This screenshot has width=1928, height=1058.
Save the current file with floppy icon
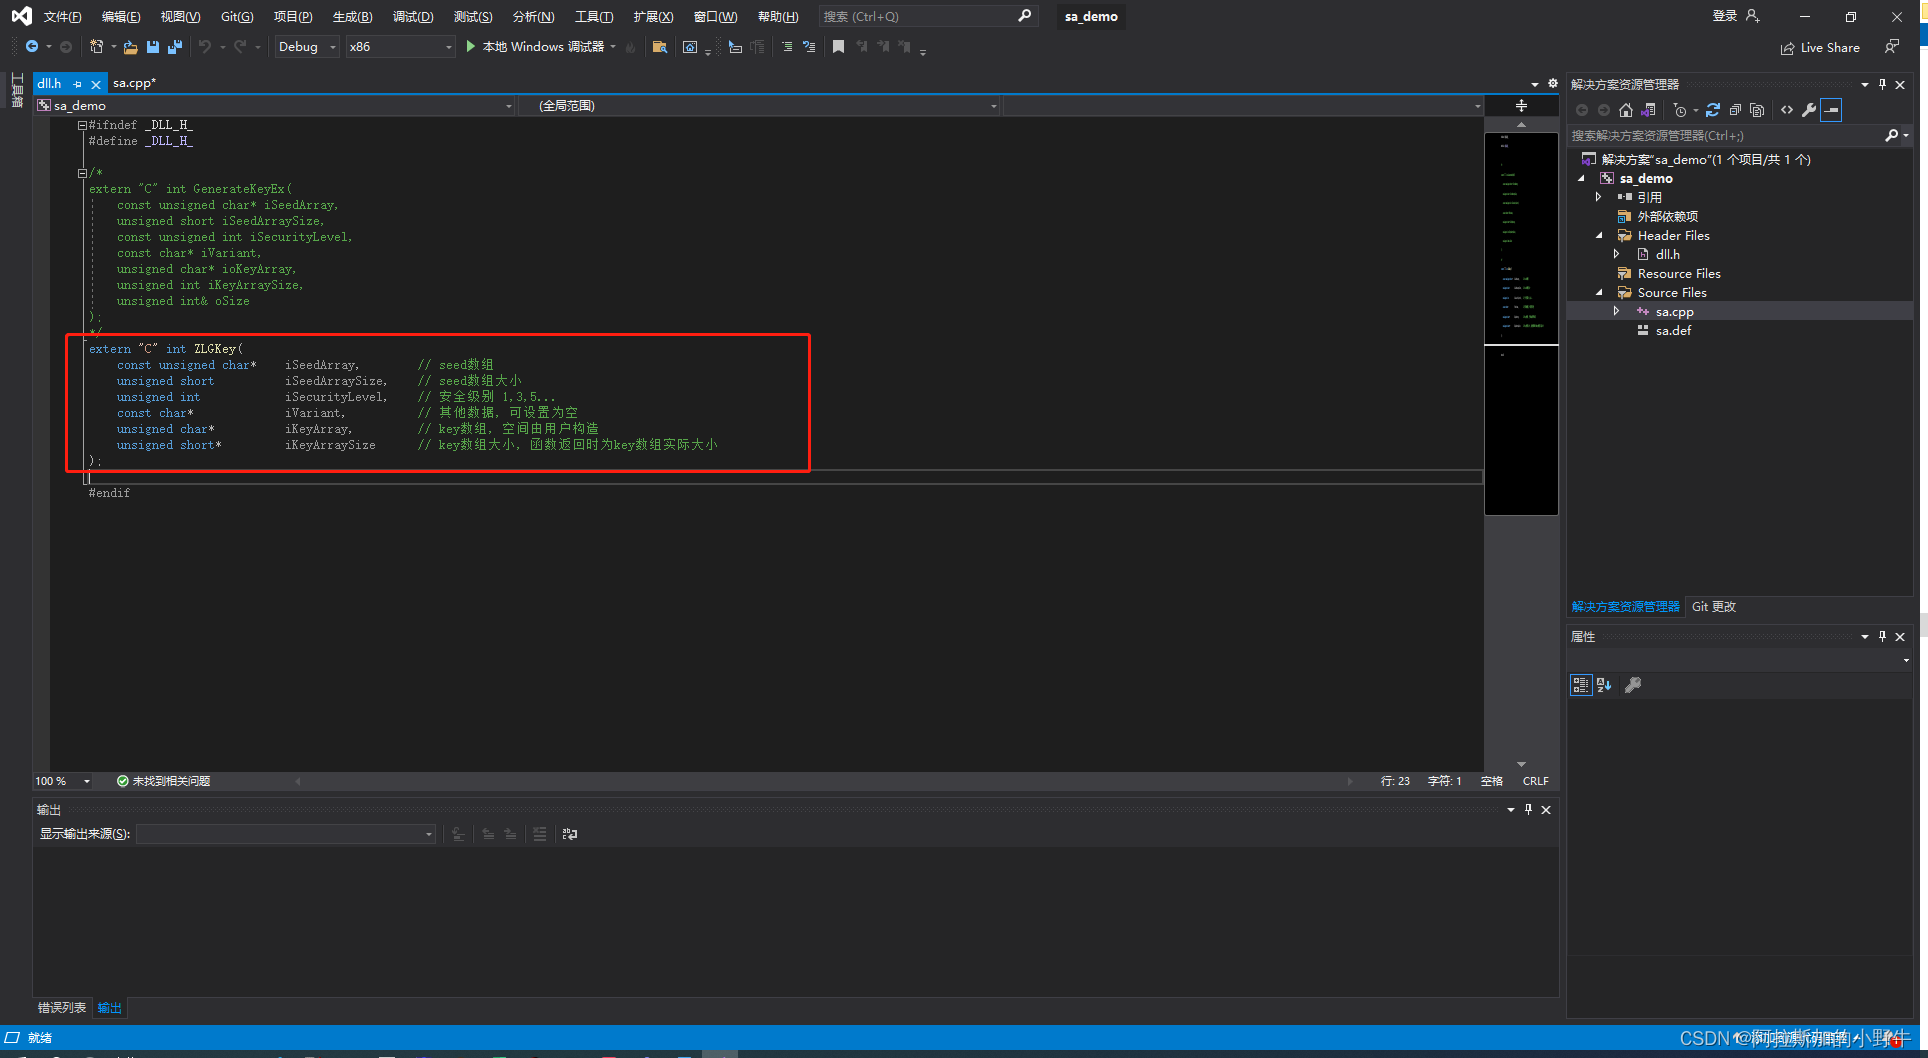click(x=153, y=47)
